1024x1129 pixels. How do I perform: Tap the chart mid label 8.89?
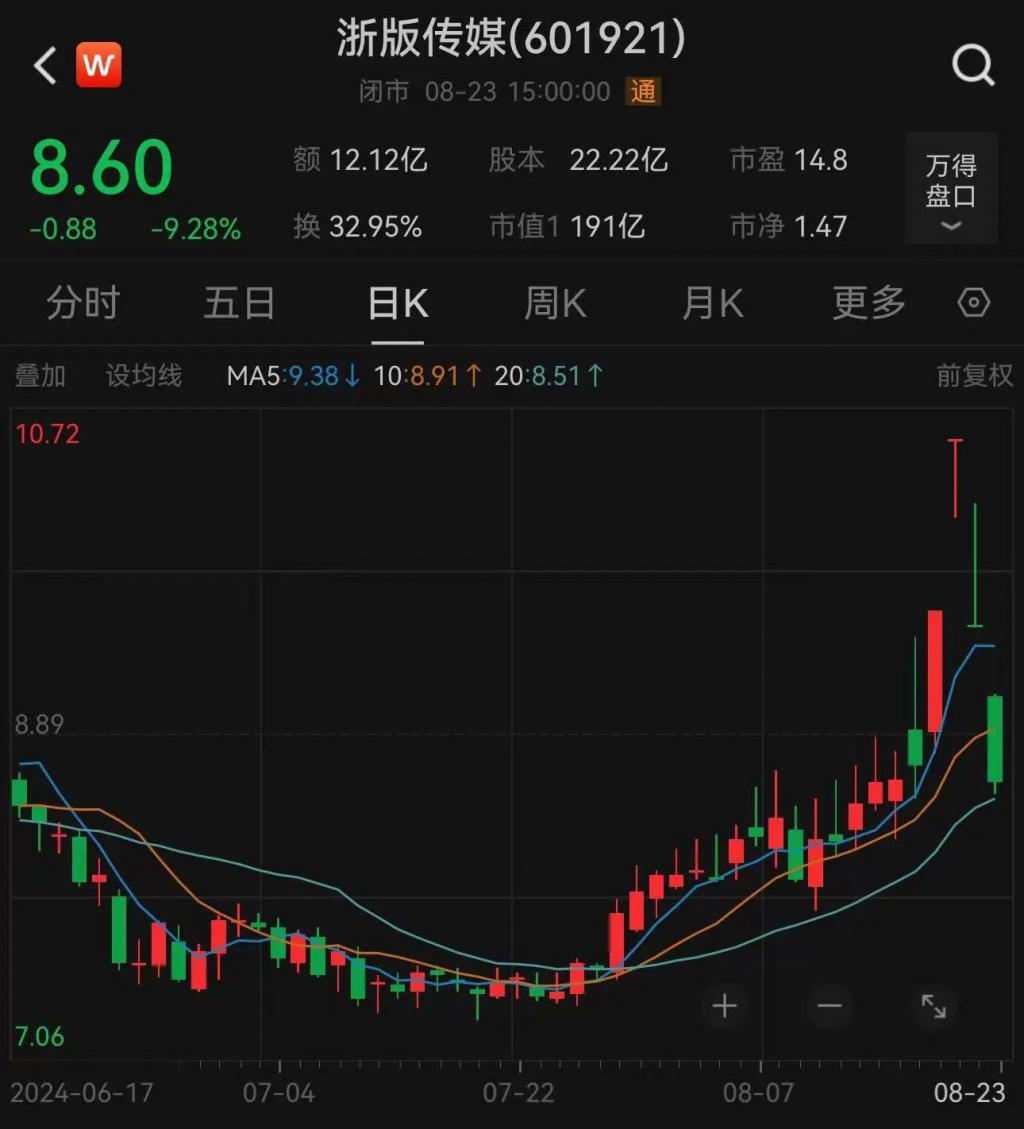point(40,724)
